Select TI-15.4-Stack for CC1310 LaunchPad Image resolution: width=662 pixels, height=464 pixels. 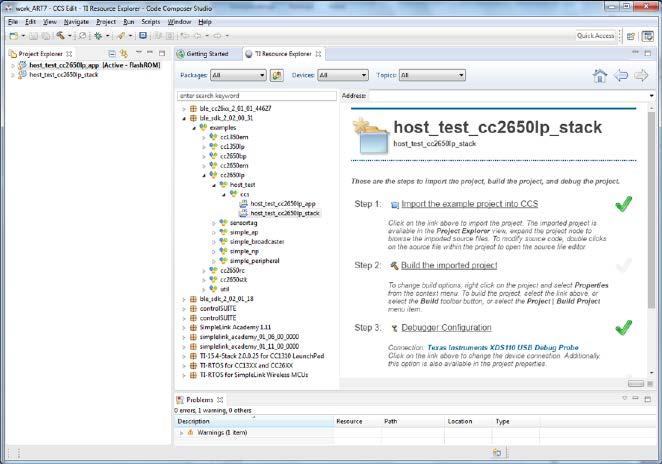[262, 356]
